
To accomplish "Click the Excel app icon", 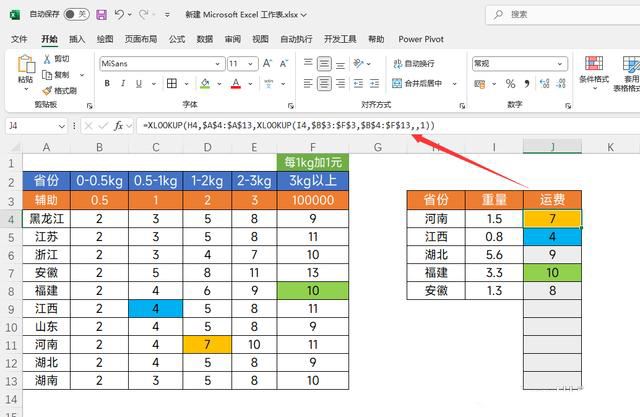I will click(15, 15).
